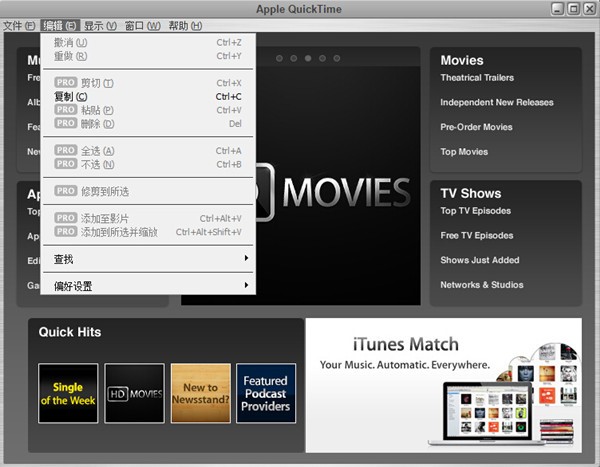Select the Free TV Episodes link
Screen dimensions: 600x467
(476, 236)
